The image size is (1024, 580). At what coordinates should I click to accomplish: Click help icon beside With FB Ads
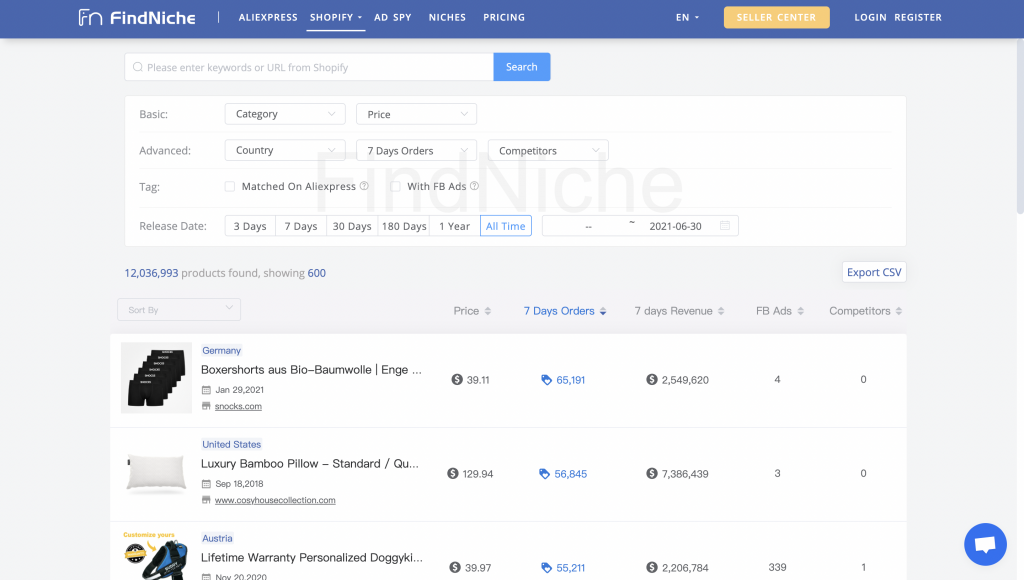(475, 186)
